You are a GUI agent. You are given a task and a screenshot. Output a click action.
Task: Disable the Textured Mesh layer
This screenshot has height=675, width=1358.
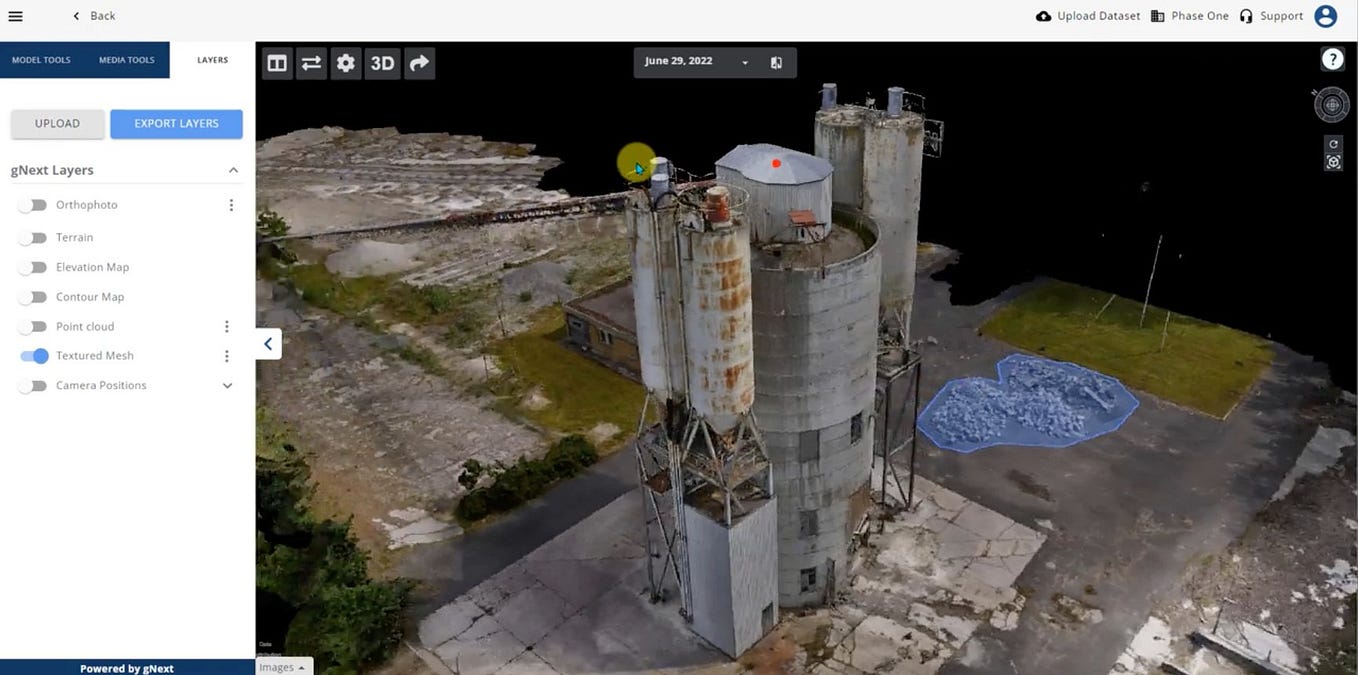[33, 355]
